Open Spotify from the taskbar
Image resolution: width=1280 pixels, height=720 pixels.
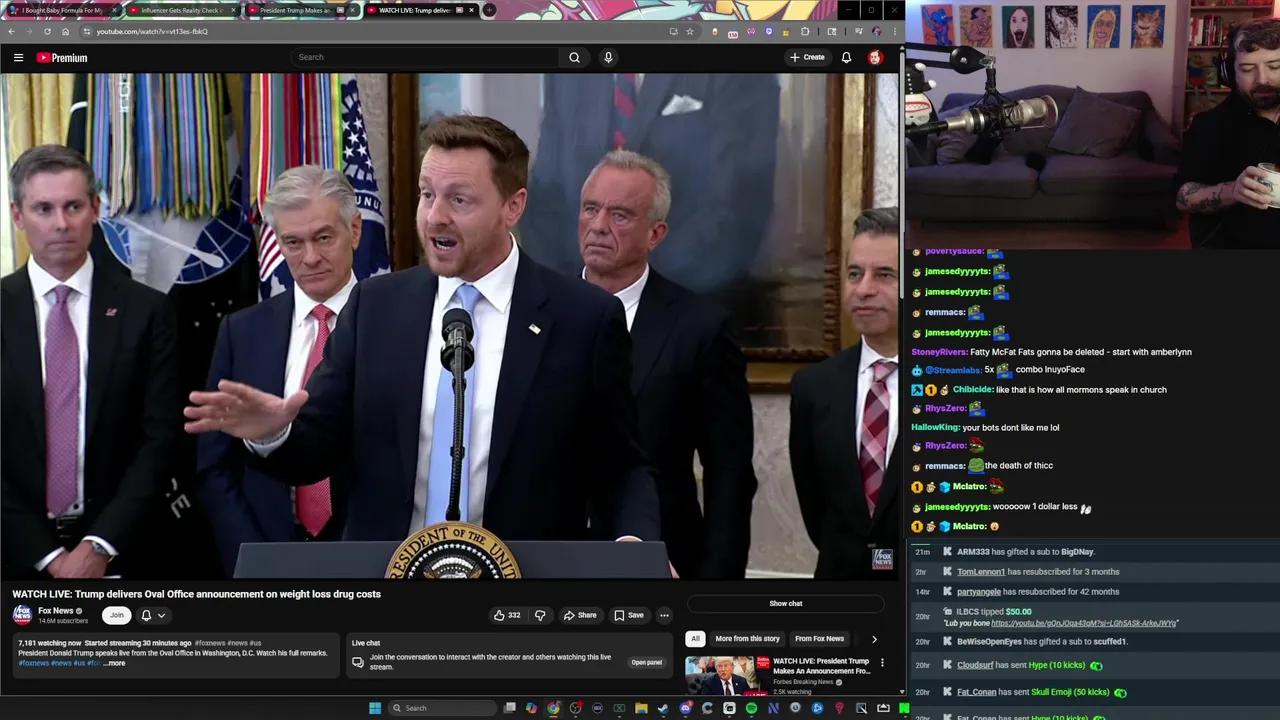(x=751, y=708)
